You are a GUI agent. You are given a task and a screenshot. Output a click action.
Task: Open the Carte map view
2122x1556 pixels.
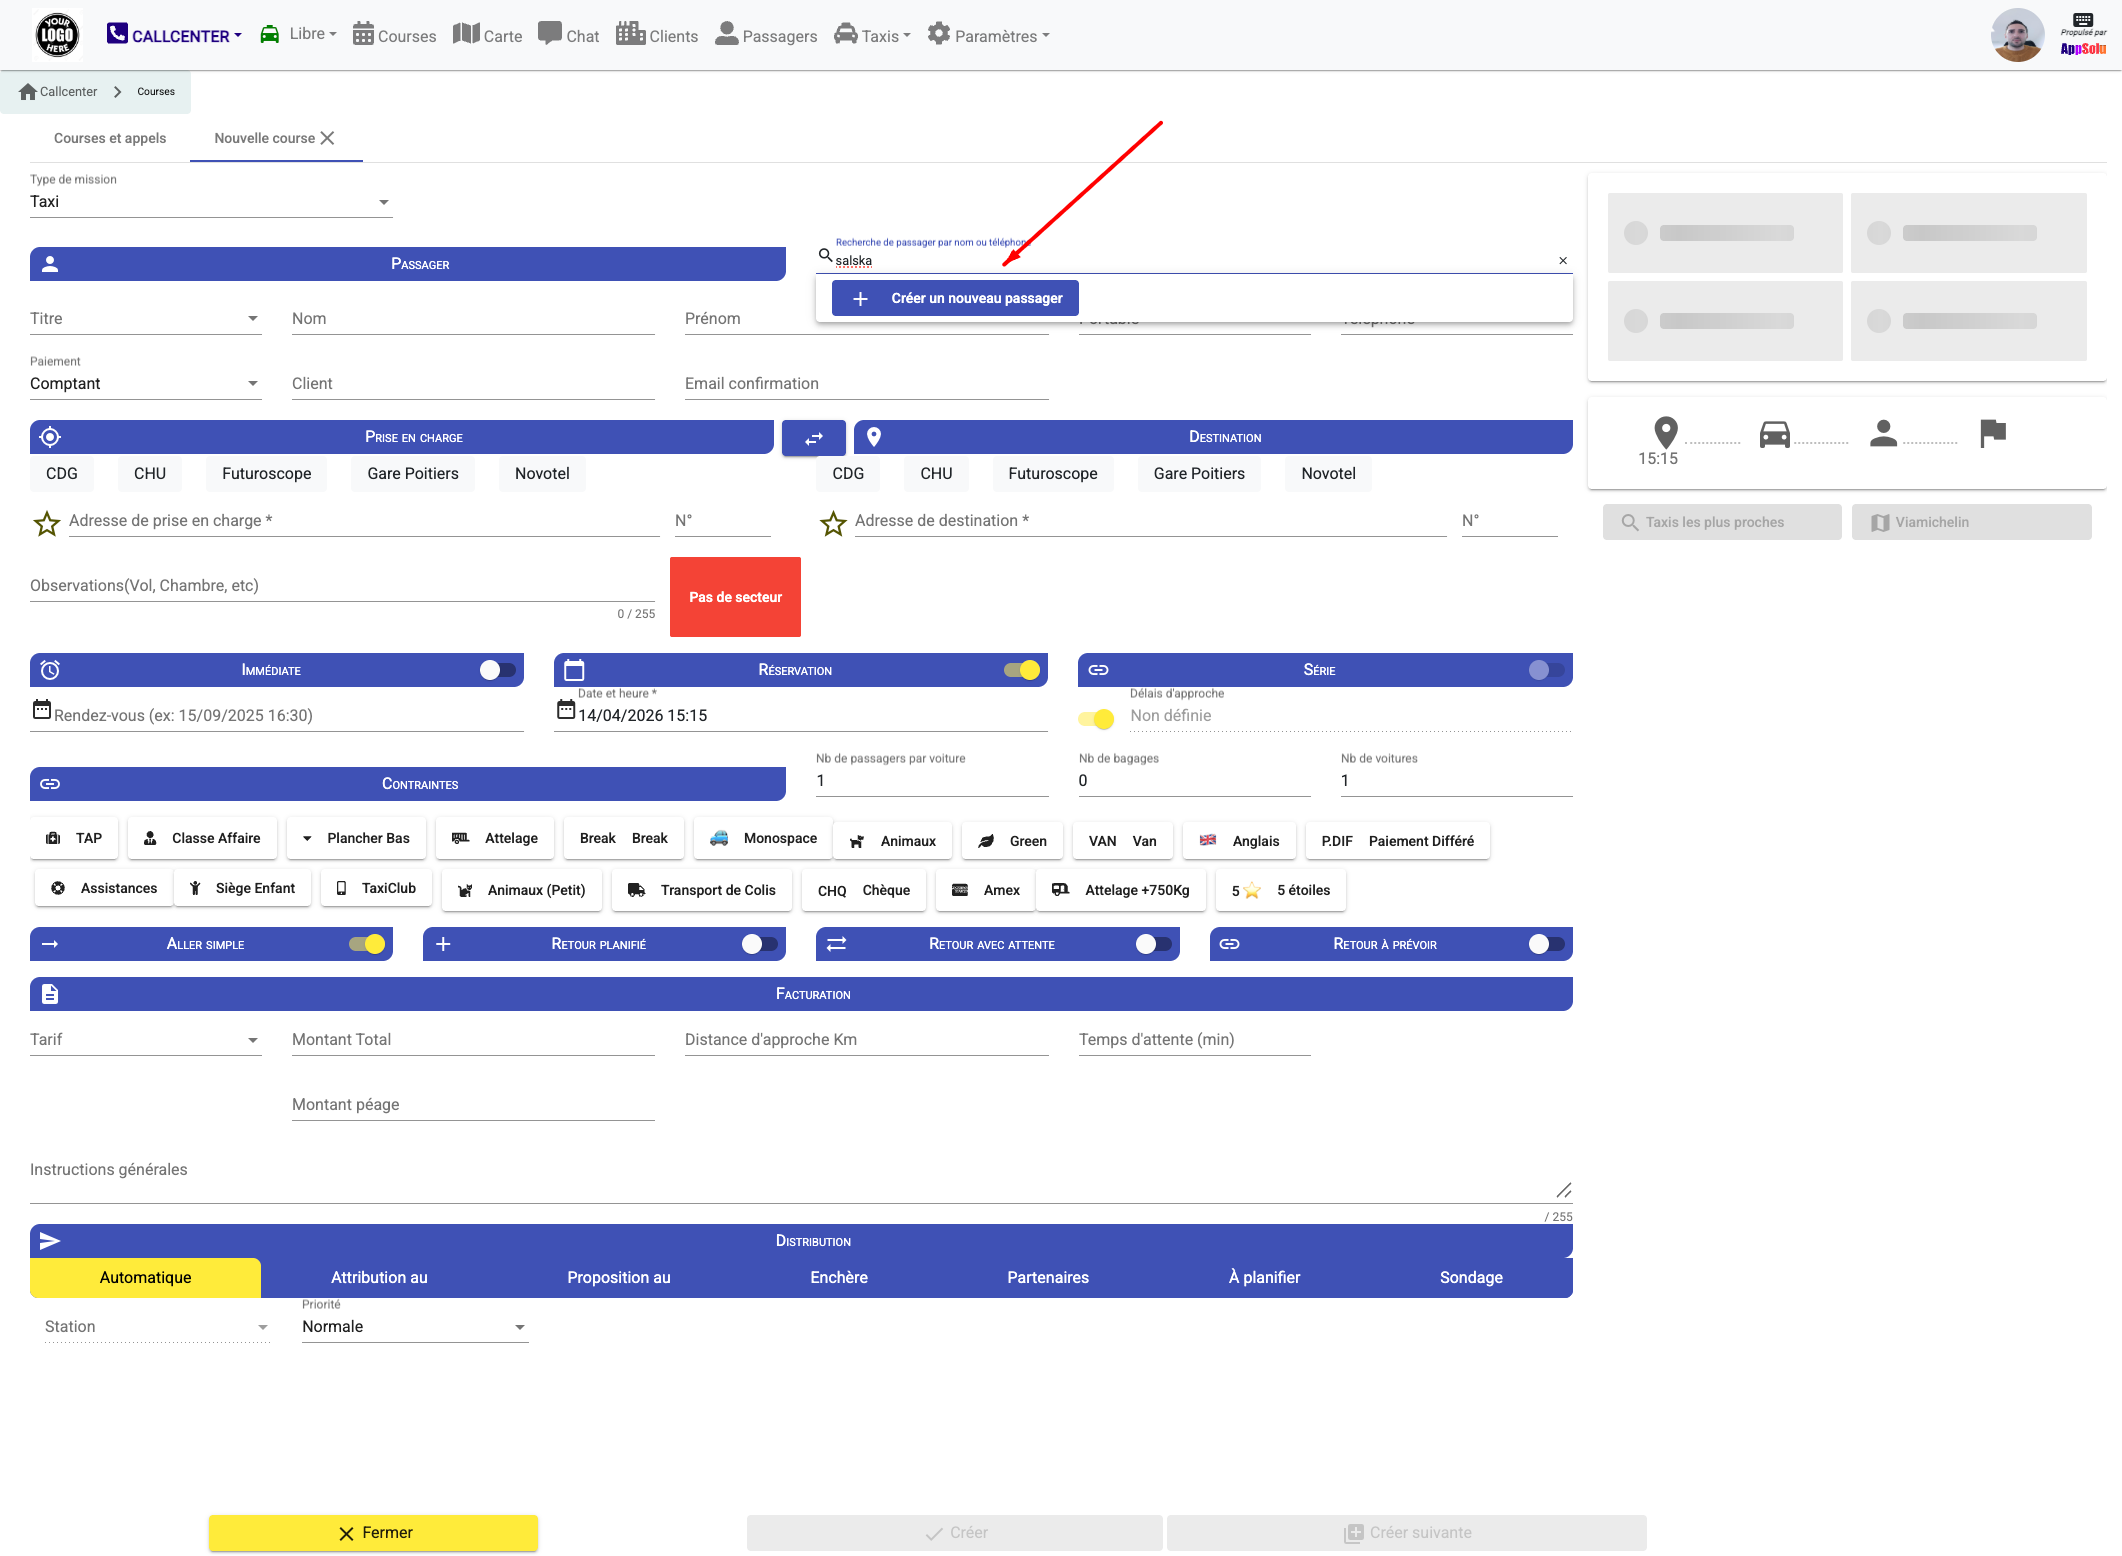pyautogui.click(x=487, y=35)
